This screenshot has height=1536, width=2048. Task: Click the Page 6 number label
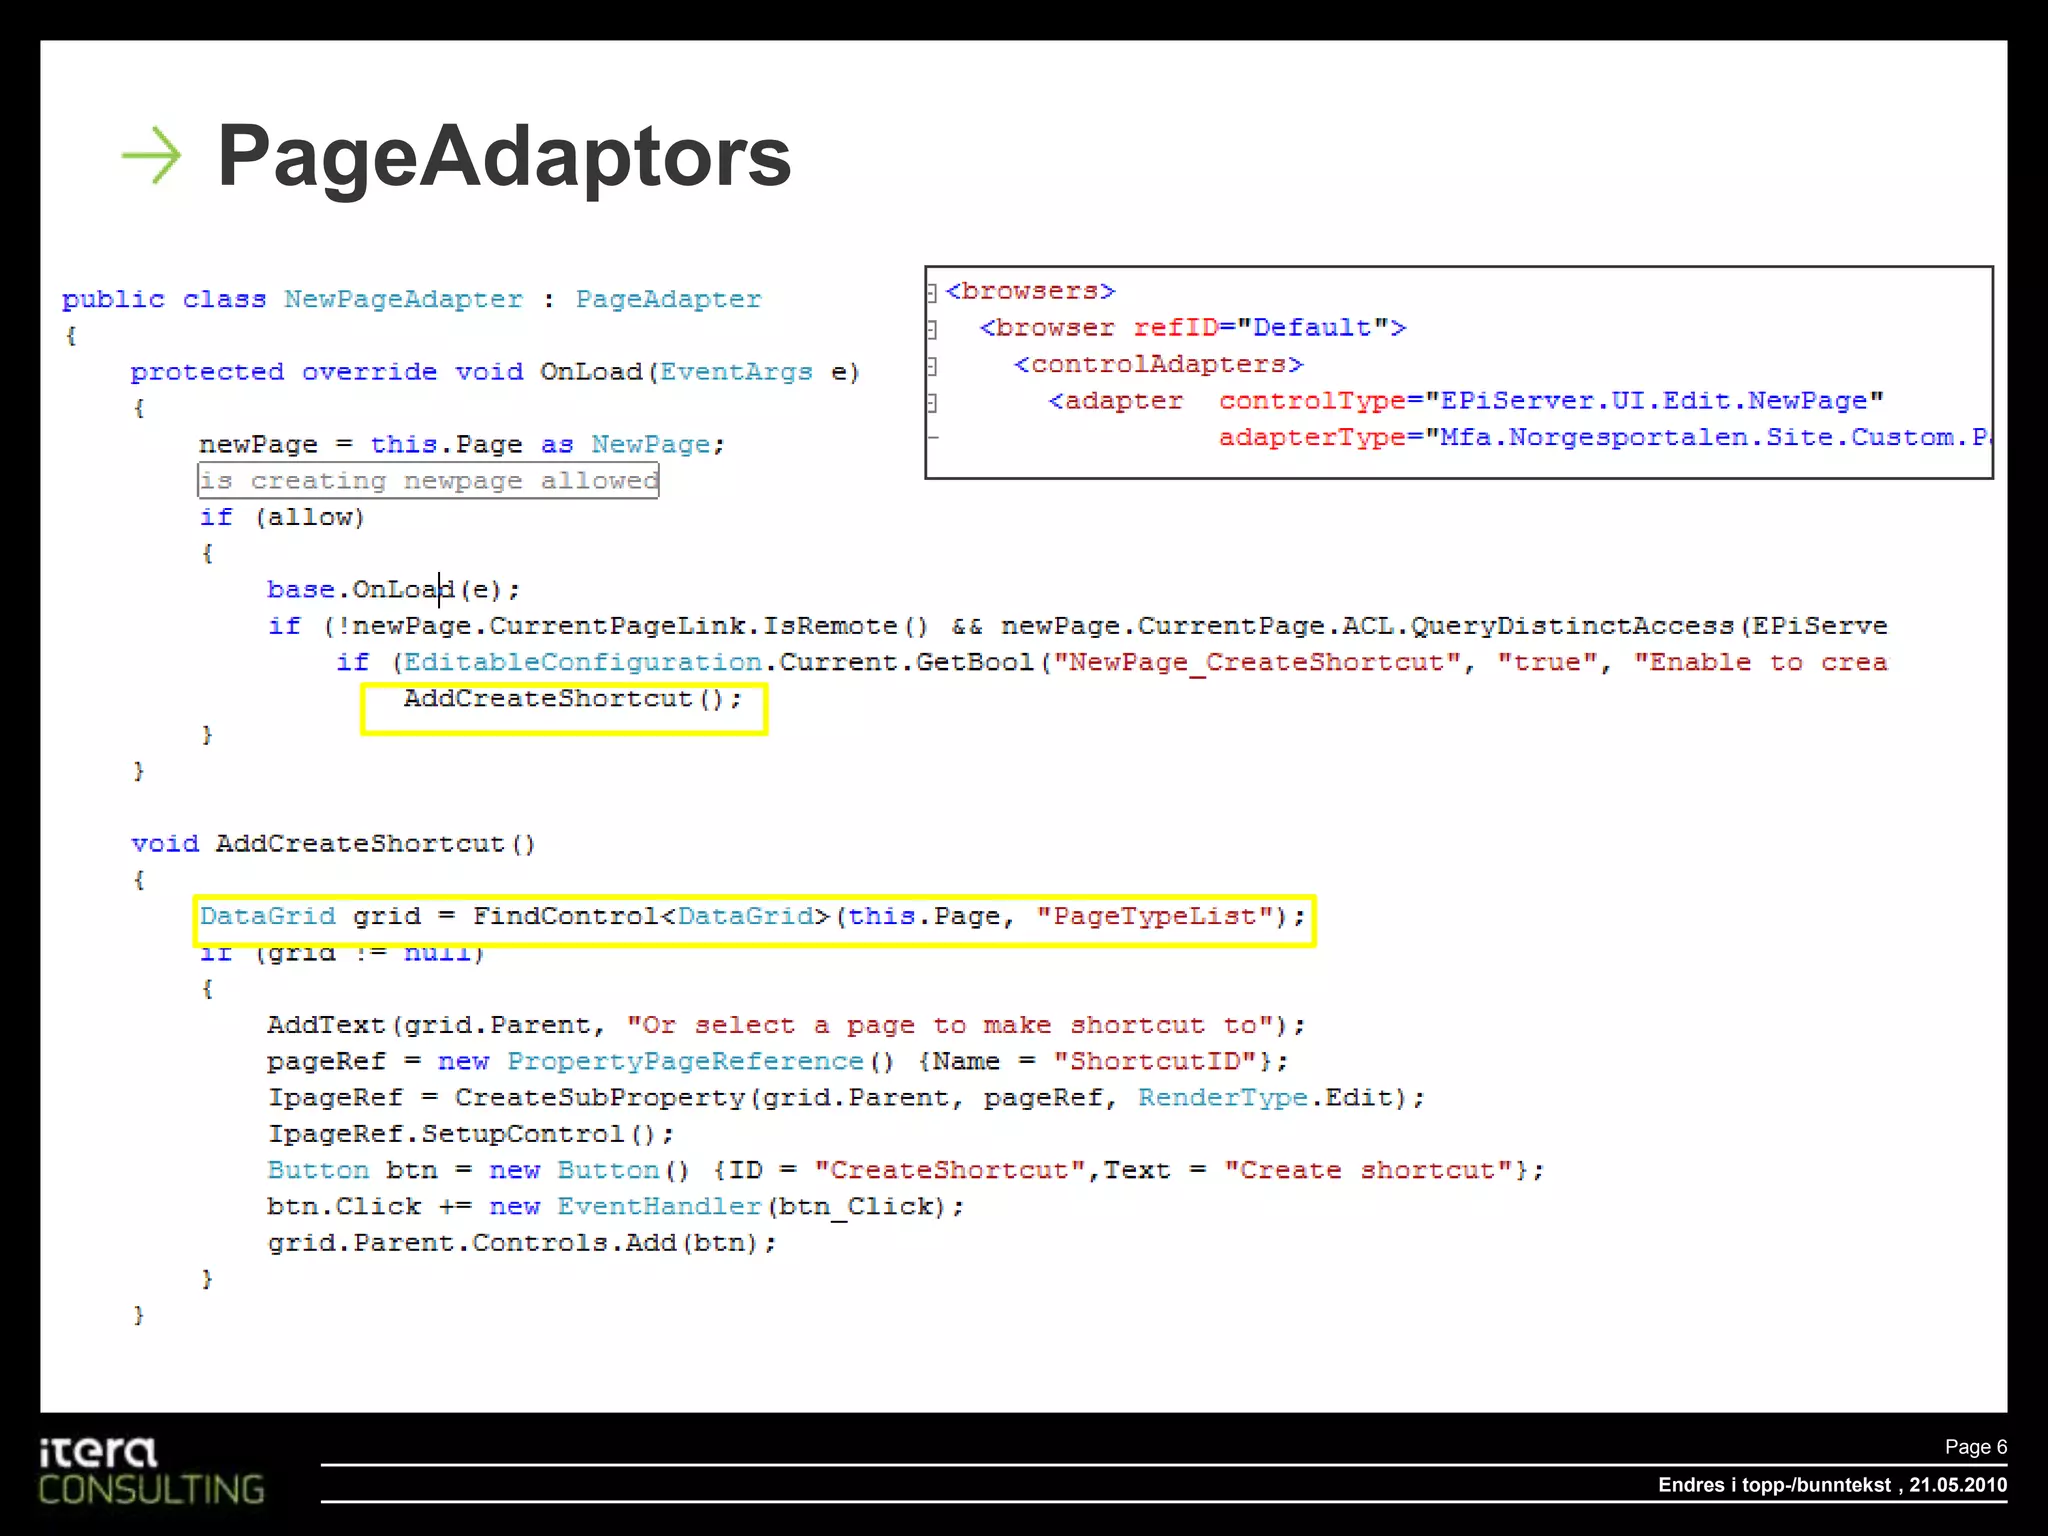pyautogui.click(x=1975, y=1447)
